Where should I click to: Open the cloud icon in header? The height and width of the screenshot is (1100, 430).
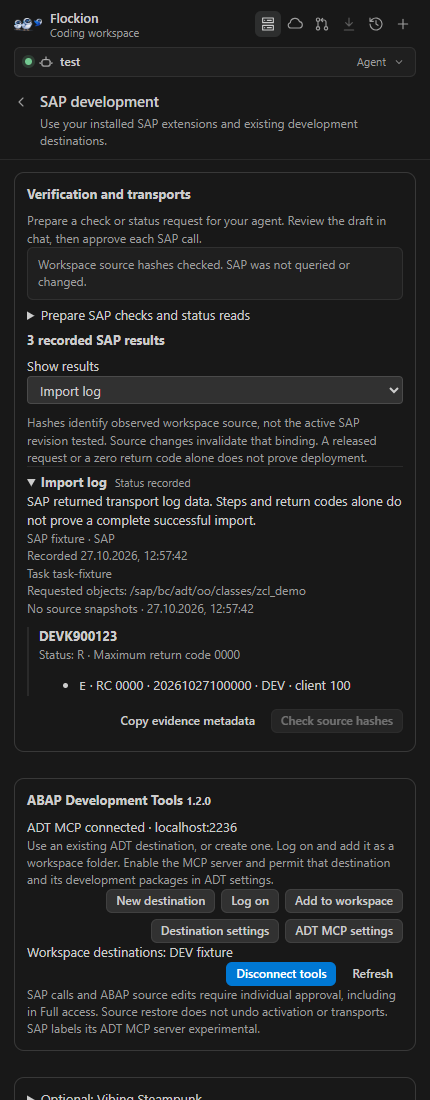click(295, 25)
